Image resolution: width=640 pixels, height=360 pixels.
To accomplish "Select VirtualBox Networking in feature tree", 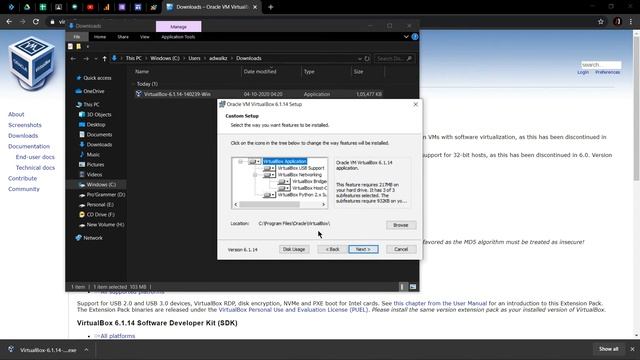I will pos(300,175).
